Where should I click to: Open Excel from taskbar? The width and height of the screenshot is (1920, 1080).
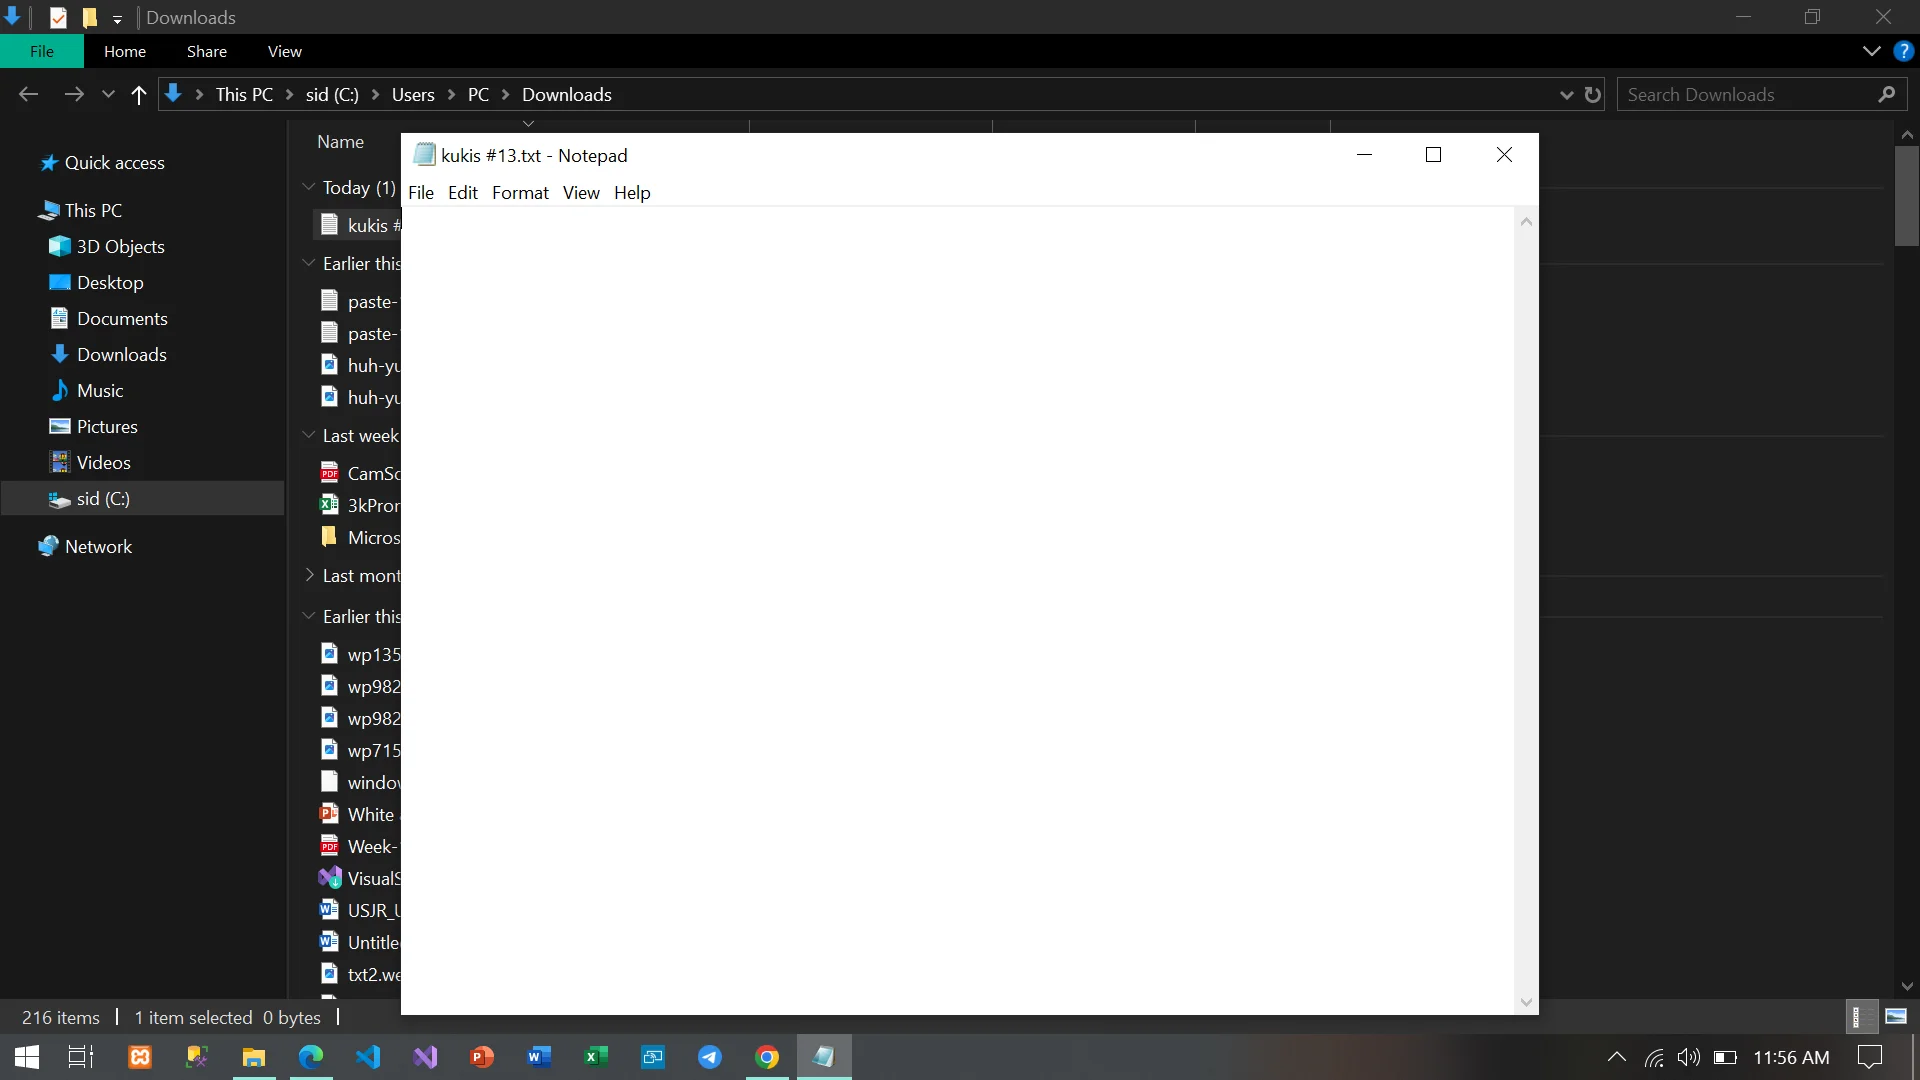(596, 1057)
